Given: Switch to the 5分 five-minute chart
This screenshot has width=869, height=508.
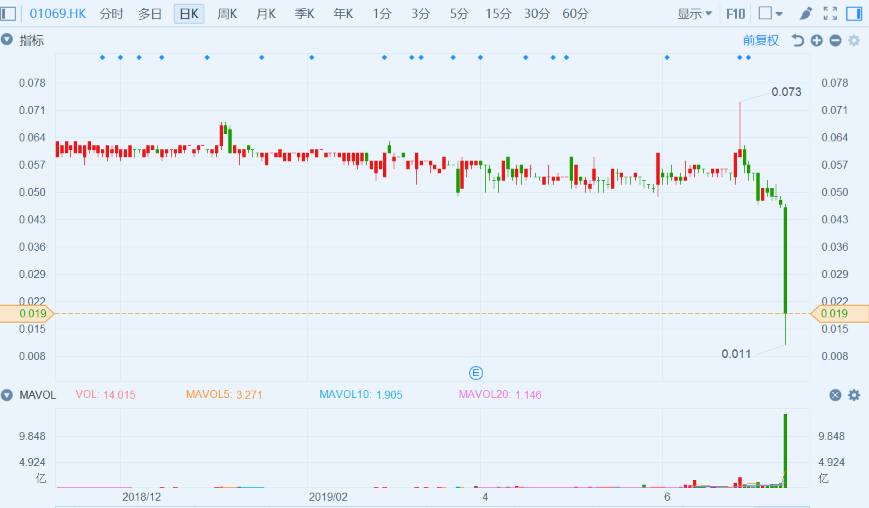Looking at the screenshot, I should [x=459, y=13].
